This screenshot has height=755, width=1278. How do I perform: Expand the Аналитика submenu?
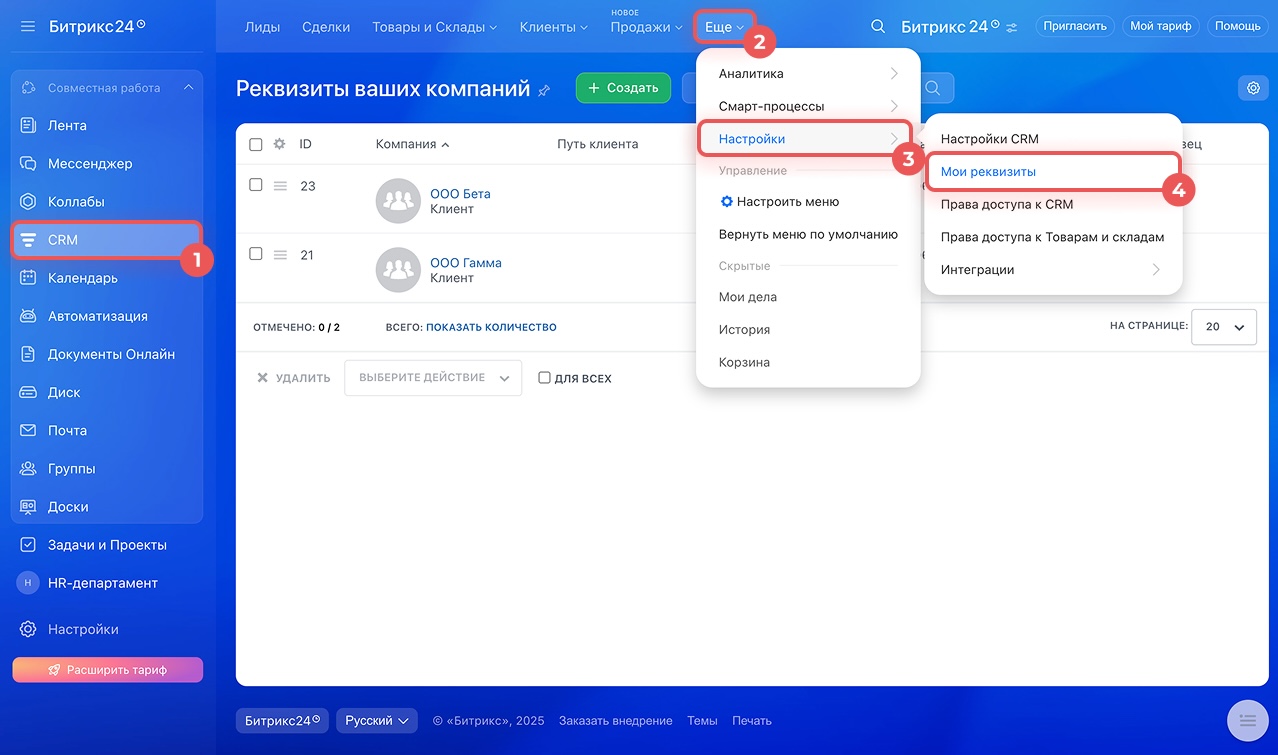pos(808,74)
